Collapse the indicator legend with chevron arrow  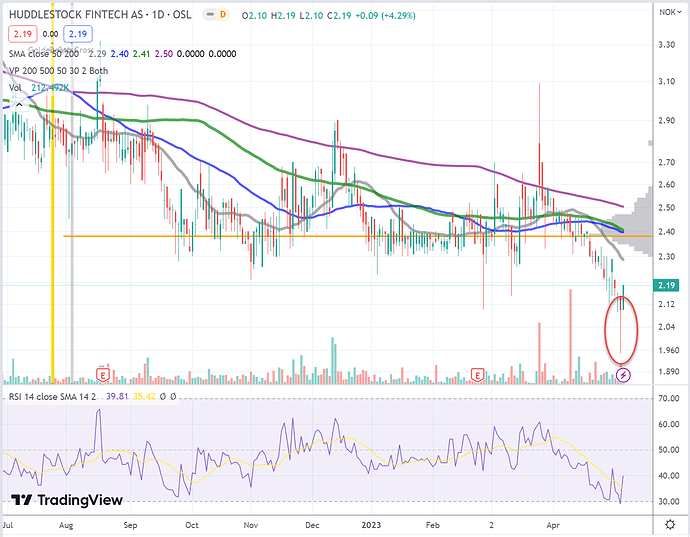pos(19,105)
